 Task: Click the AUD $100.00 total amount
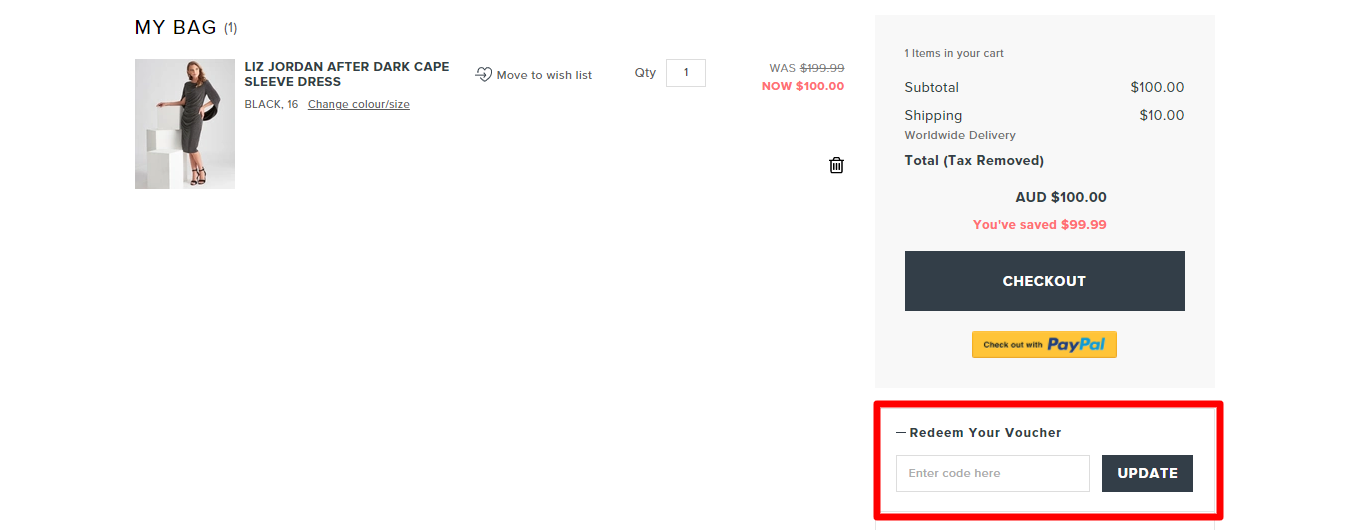[x=1061, y=197]
